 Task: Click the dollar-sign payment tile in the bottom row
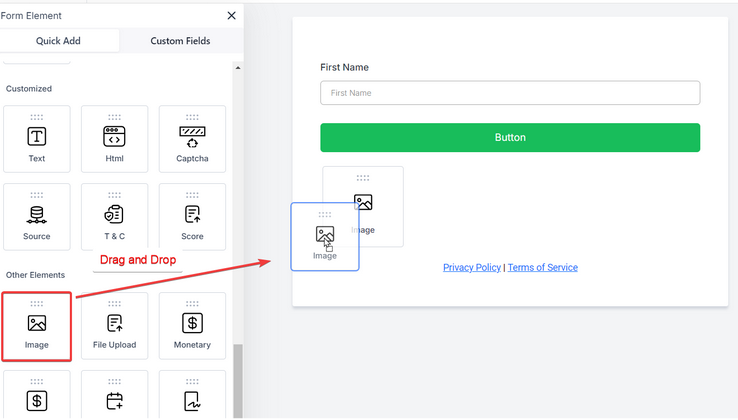click(x=37, y=396)
